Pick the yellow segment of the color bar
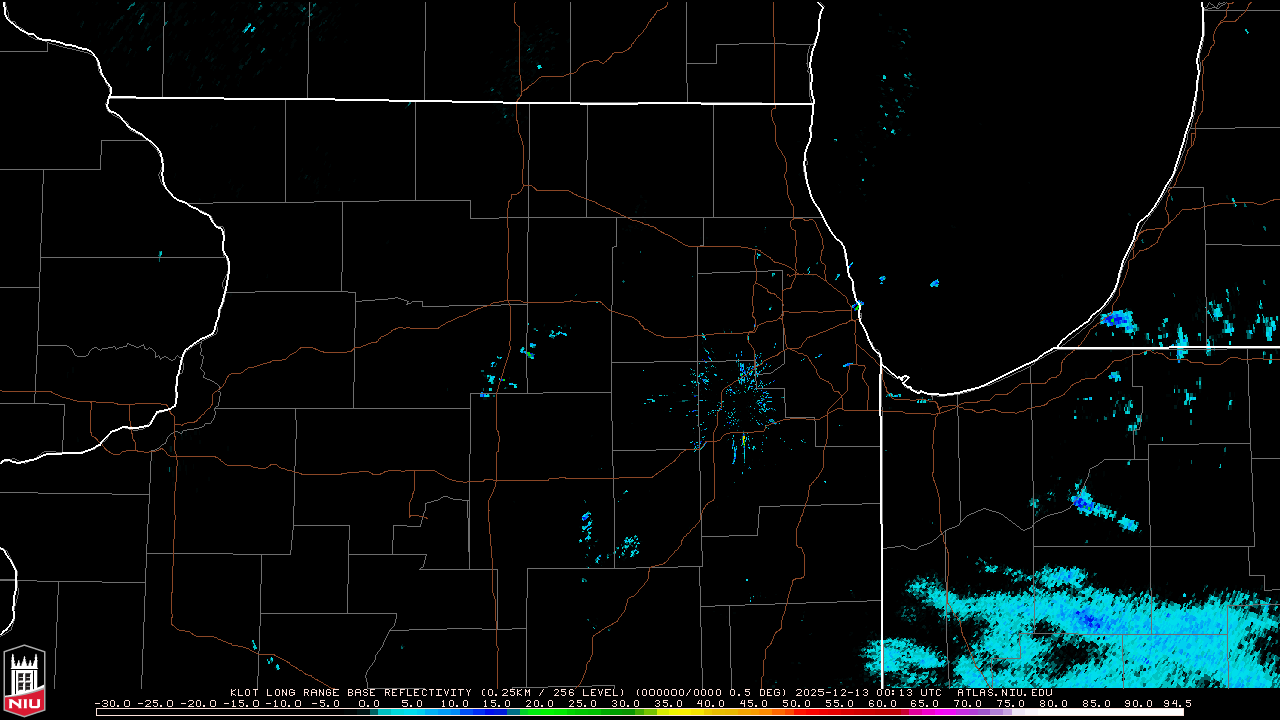 (x=690, y=712)
